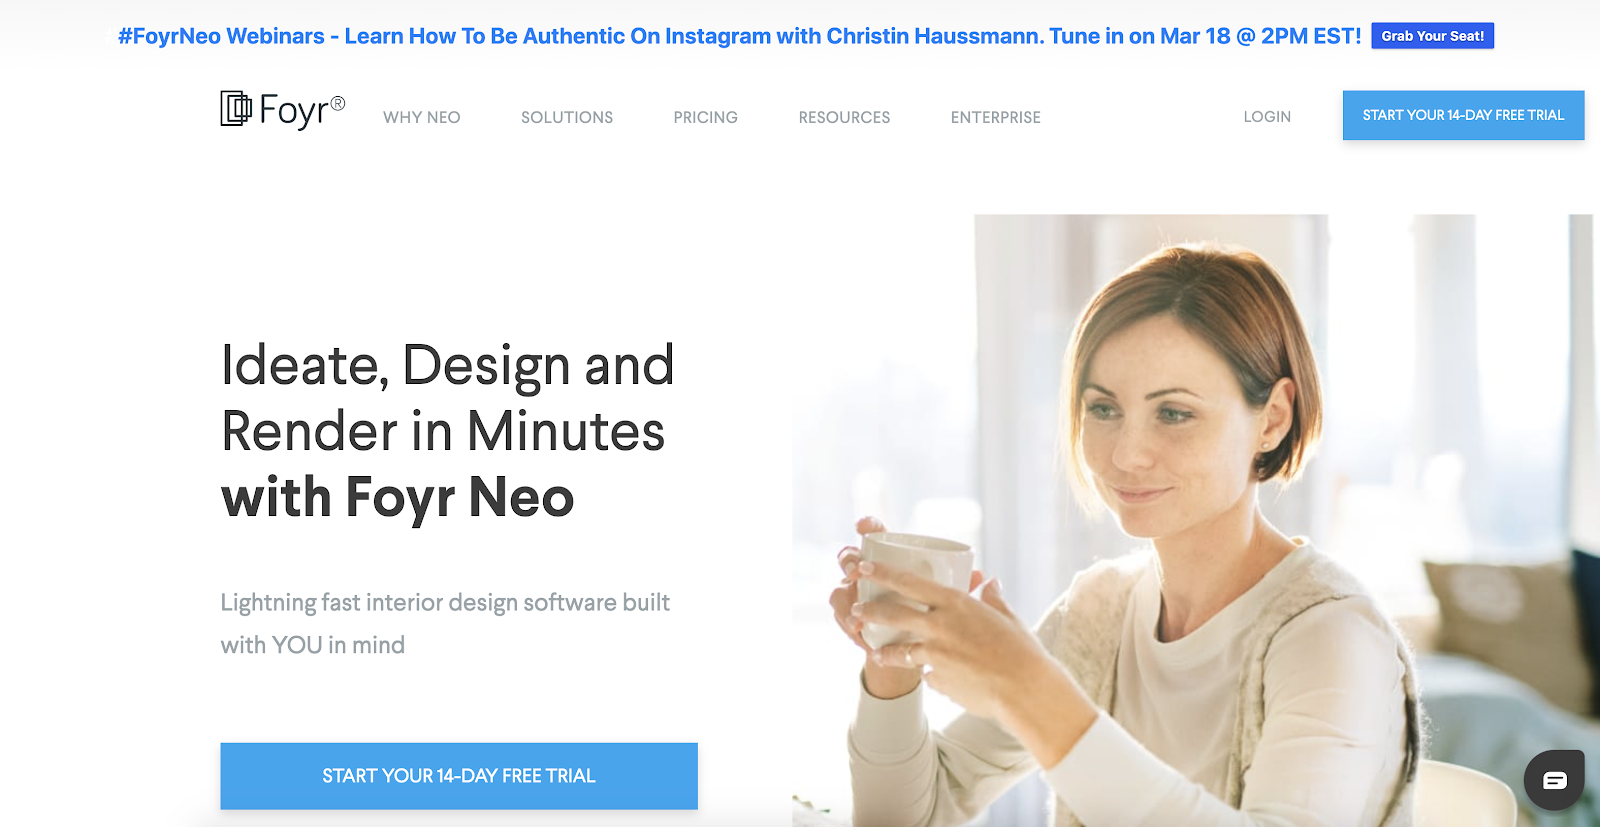Click the Foyr wordmark text in header
Image resolution: width=1600 pixels, height=827 pixels.
(x=302, y=110)
